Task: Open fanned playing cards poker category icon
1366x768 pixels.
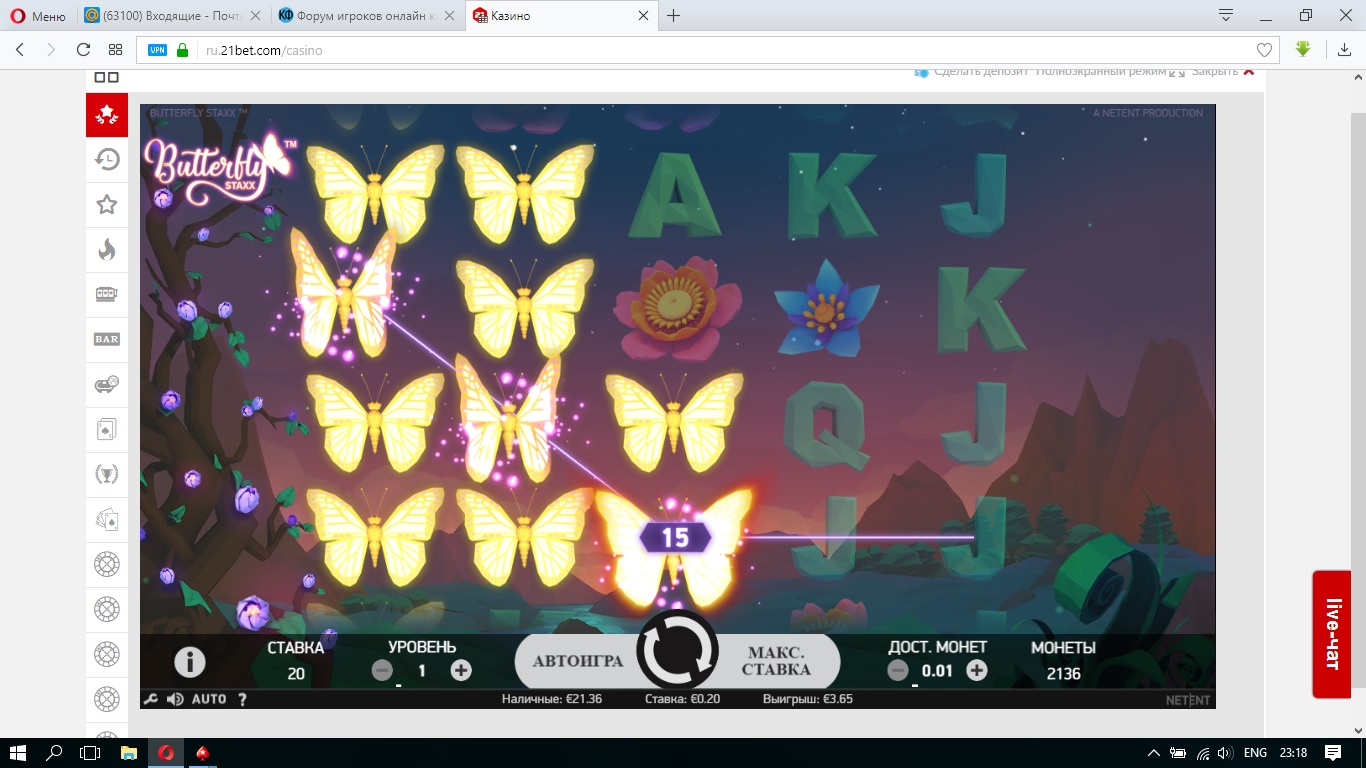Action: [x=107, y=520]
